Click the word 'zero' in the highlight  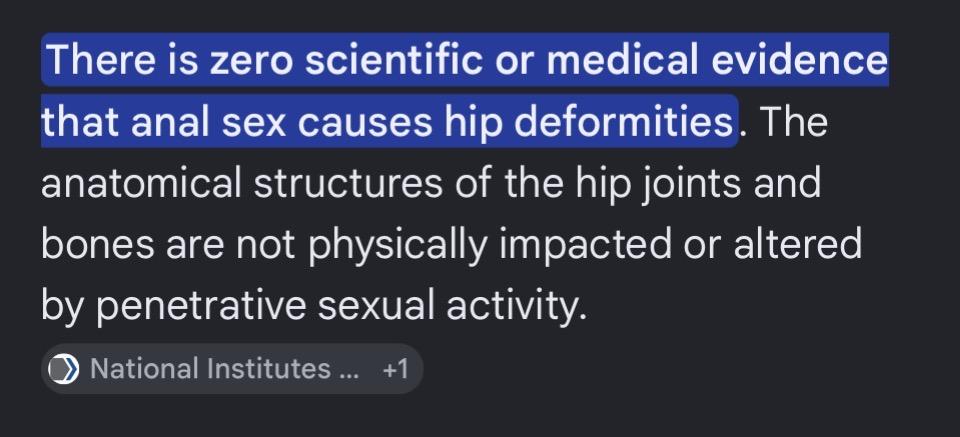click(251, 61)
